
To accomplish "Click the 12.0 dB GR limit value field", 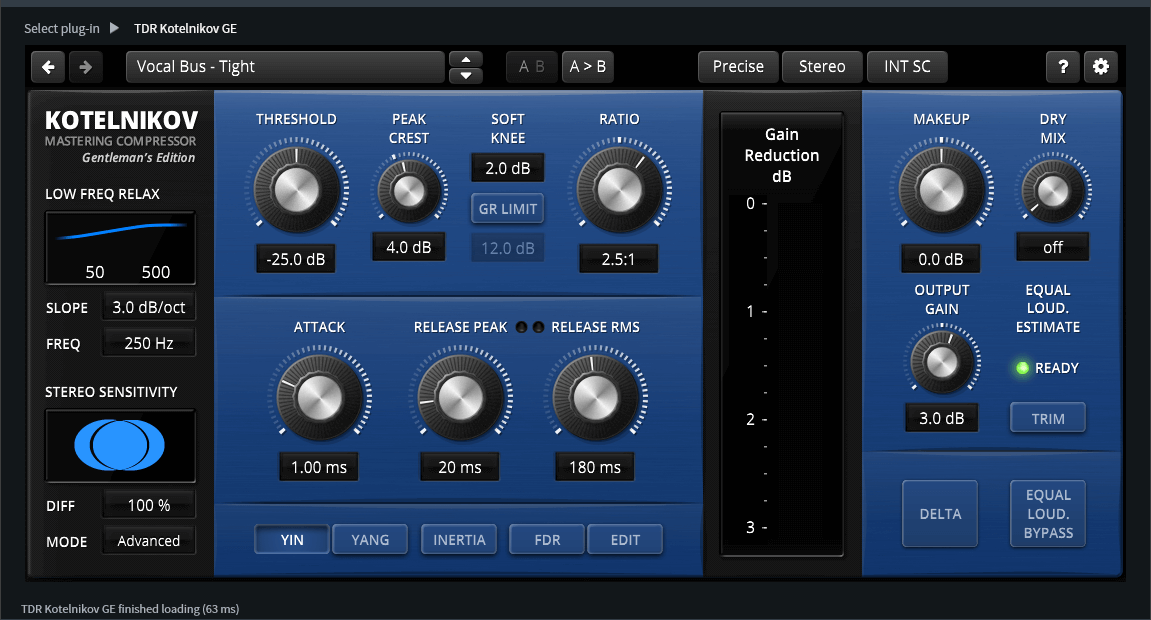I will click(507, 248).
